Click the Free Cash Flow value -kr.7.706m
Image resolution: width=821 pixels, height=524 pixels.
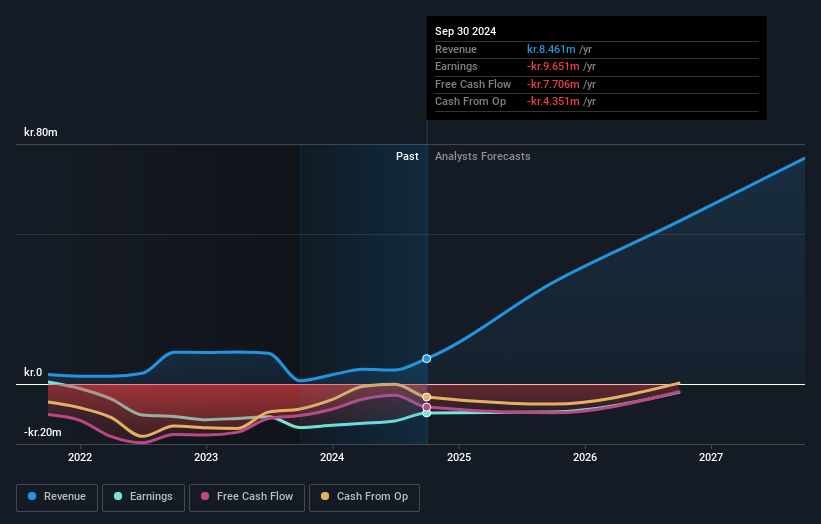coord(553,84)
